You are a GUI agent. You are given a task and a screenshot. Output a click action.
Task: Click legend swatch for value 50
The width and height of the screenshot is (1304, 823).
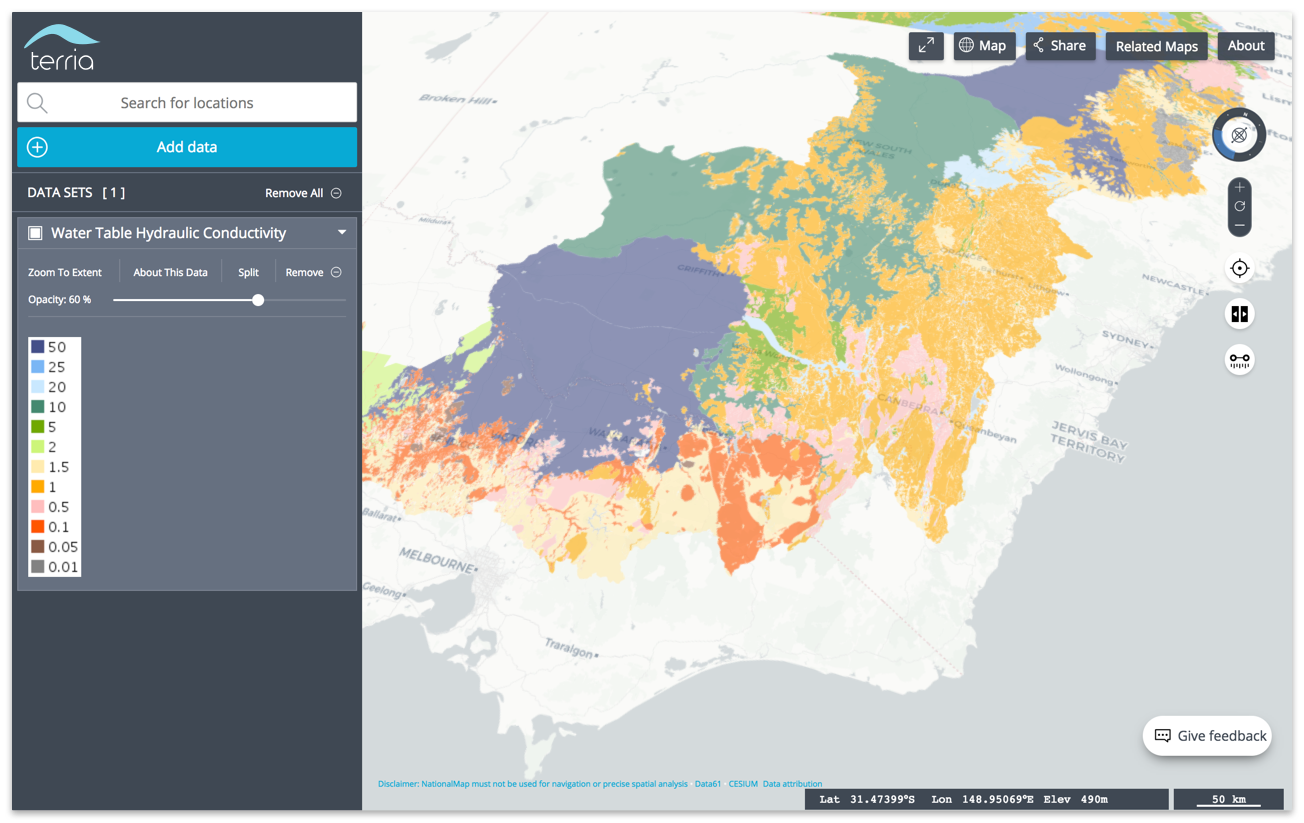[x=37, y=347]
